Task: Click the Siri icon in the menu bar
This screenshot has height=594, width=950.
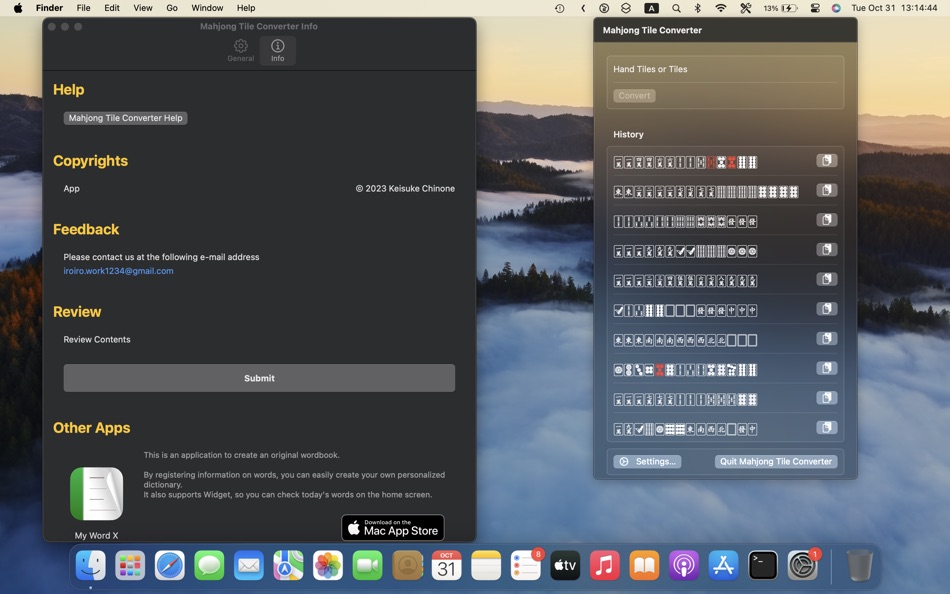Action: 836,8
